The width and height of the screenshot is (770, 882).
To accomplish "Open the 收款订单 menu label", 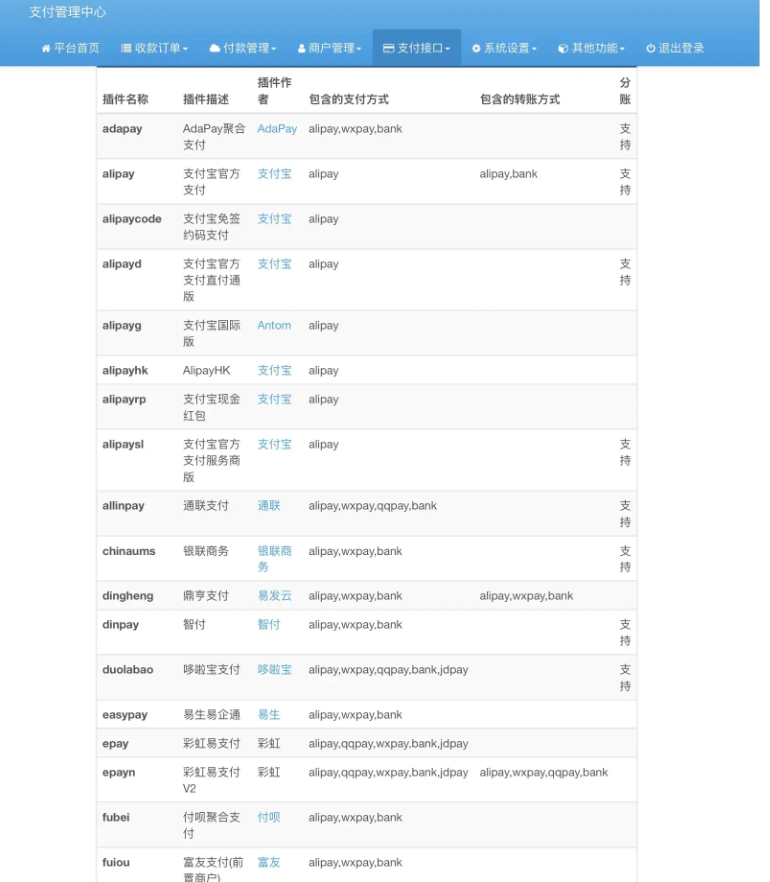I will pos(157,48).
